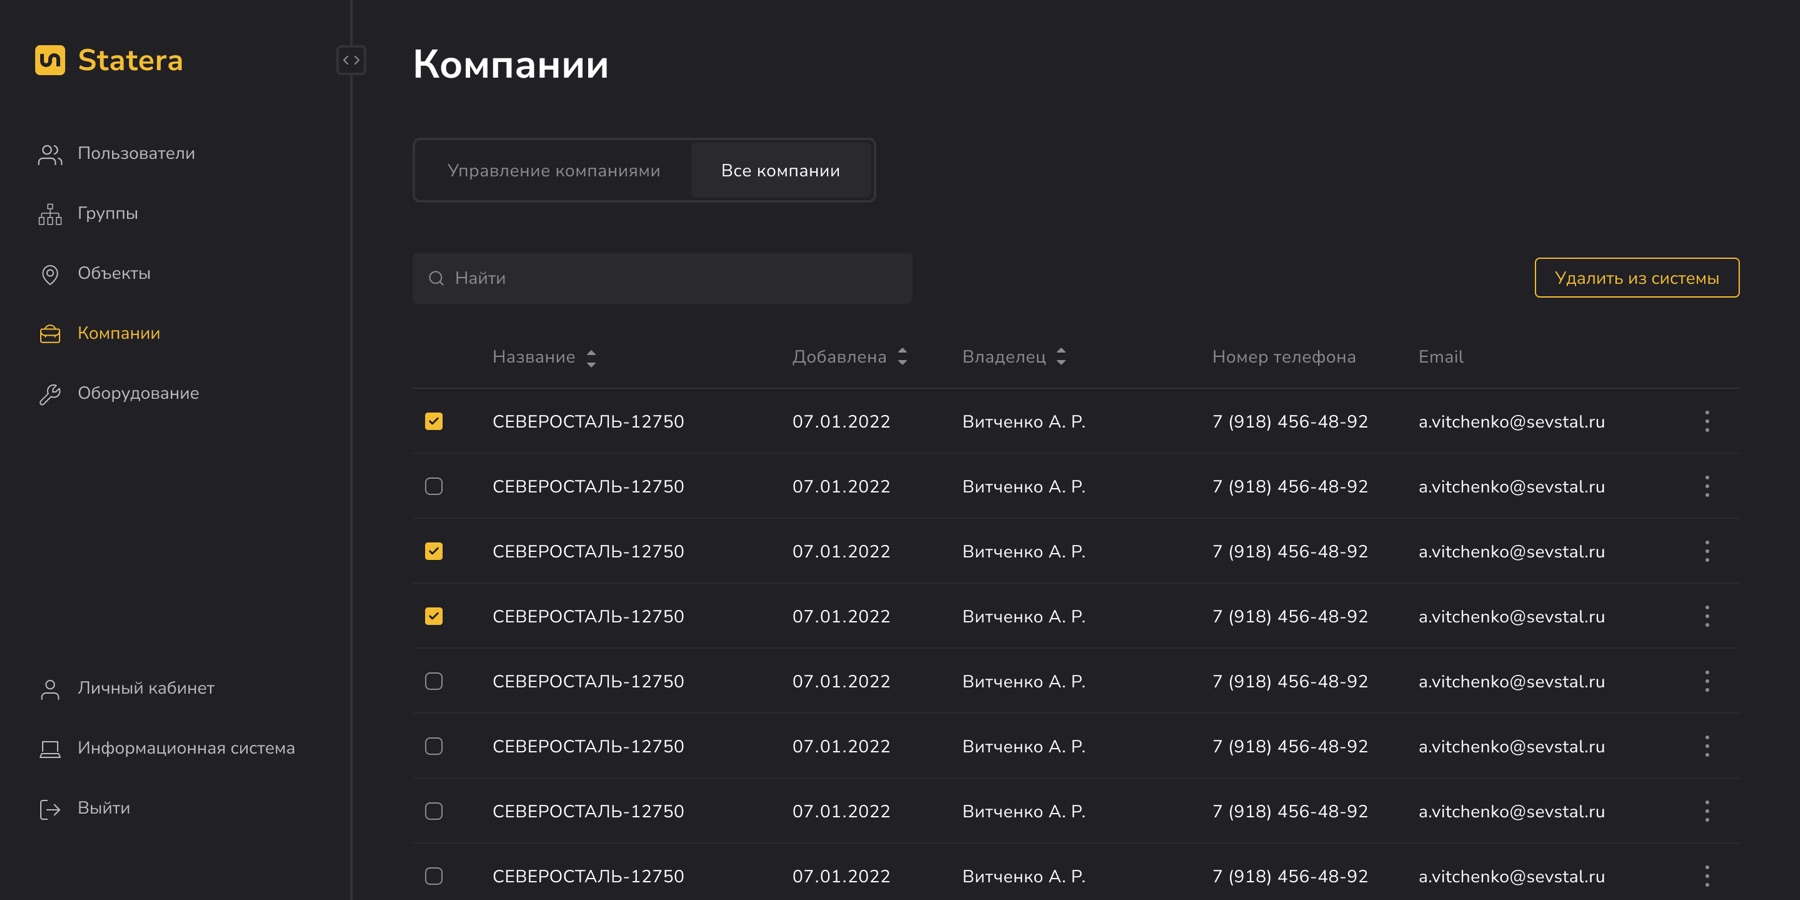Open the three-dot menu of the first company row
The image size is (1800, 900).
tap(1707, 421)
